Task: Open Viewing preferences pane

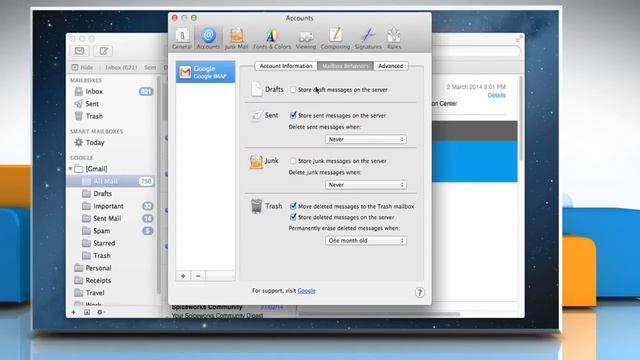Action: click(x=306, y=39)
